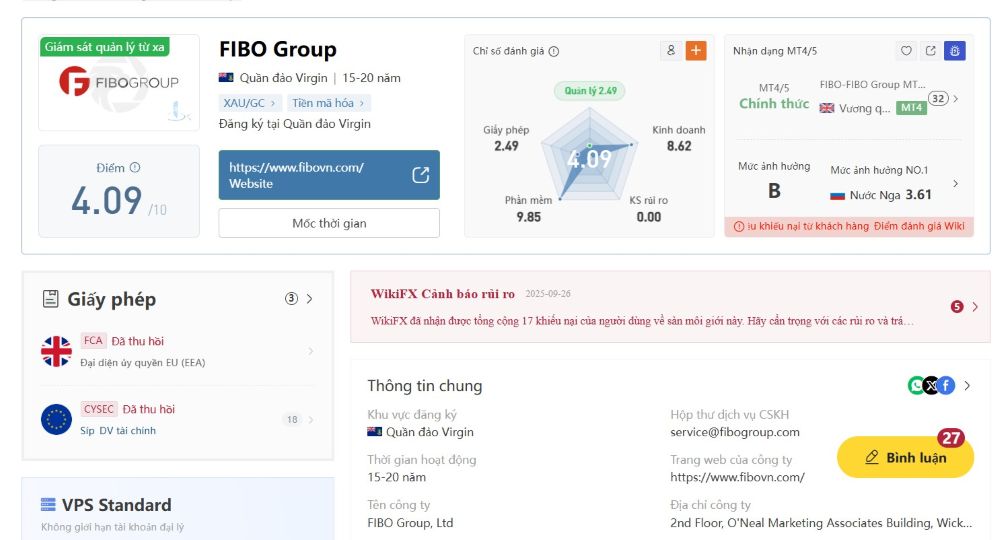Expand the Giấy phép license list arrow
Screen dimensions: 1000x540
tap(309, 298)
